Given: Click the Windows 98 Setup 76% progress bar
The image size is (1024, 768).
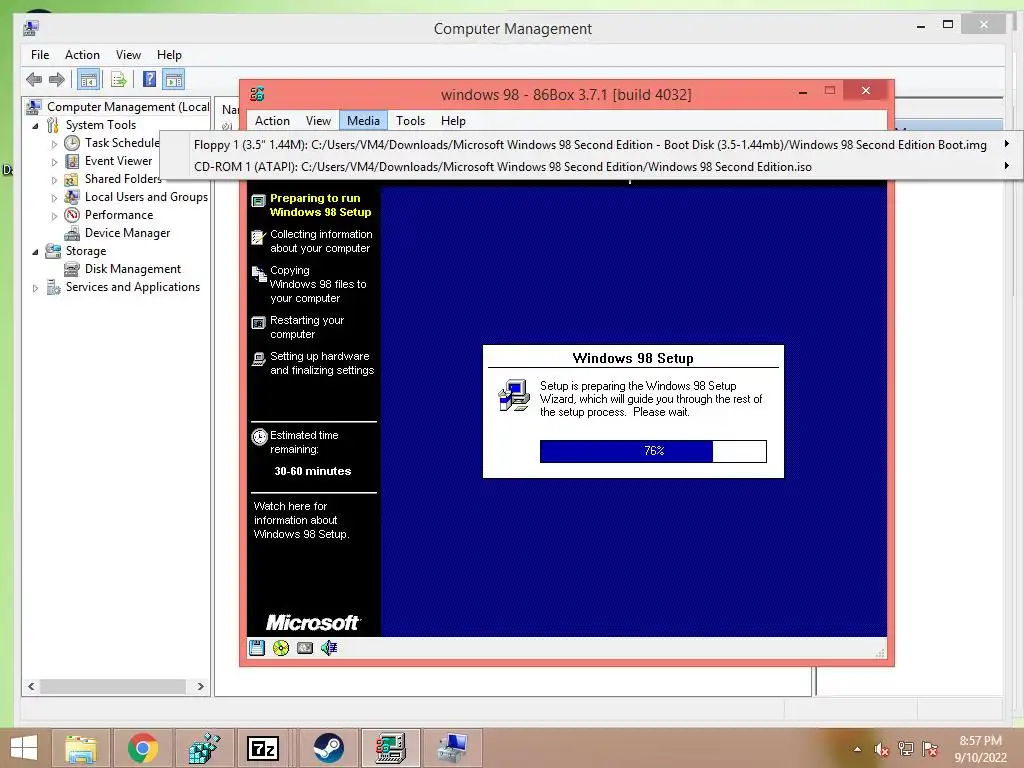Looking at the screenshot, I should [653, 451].
